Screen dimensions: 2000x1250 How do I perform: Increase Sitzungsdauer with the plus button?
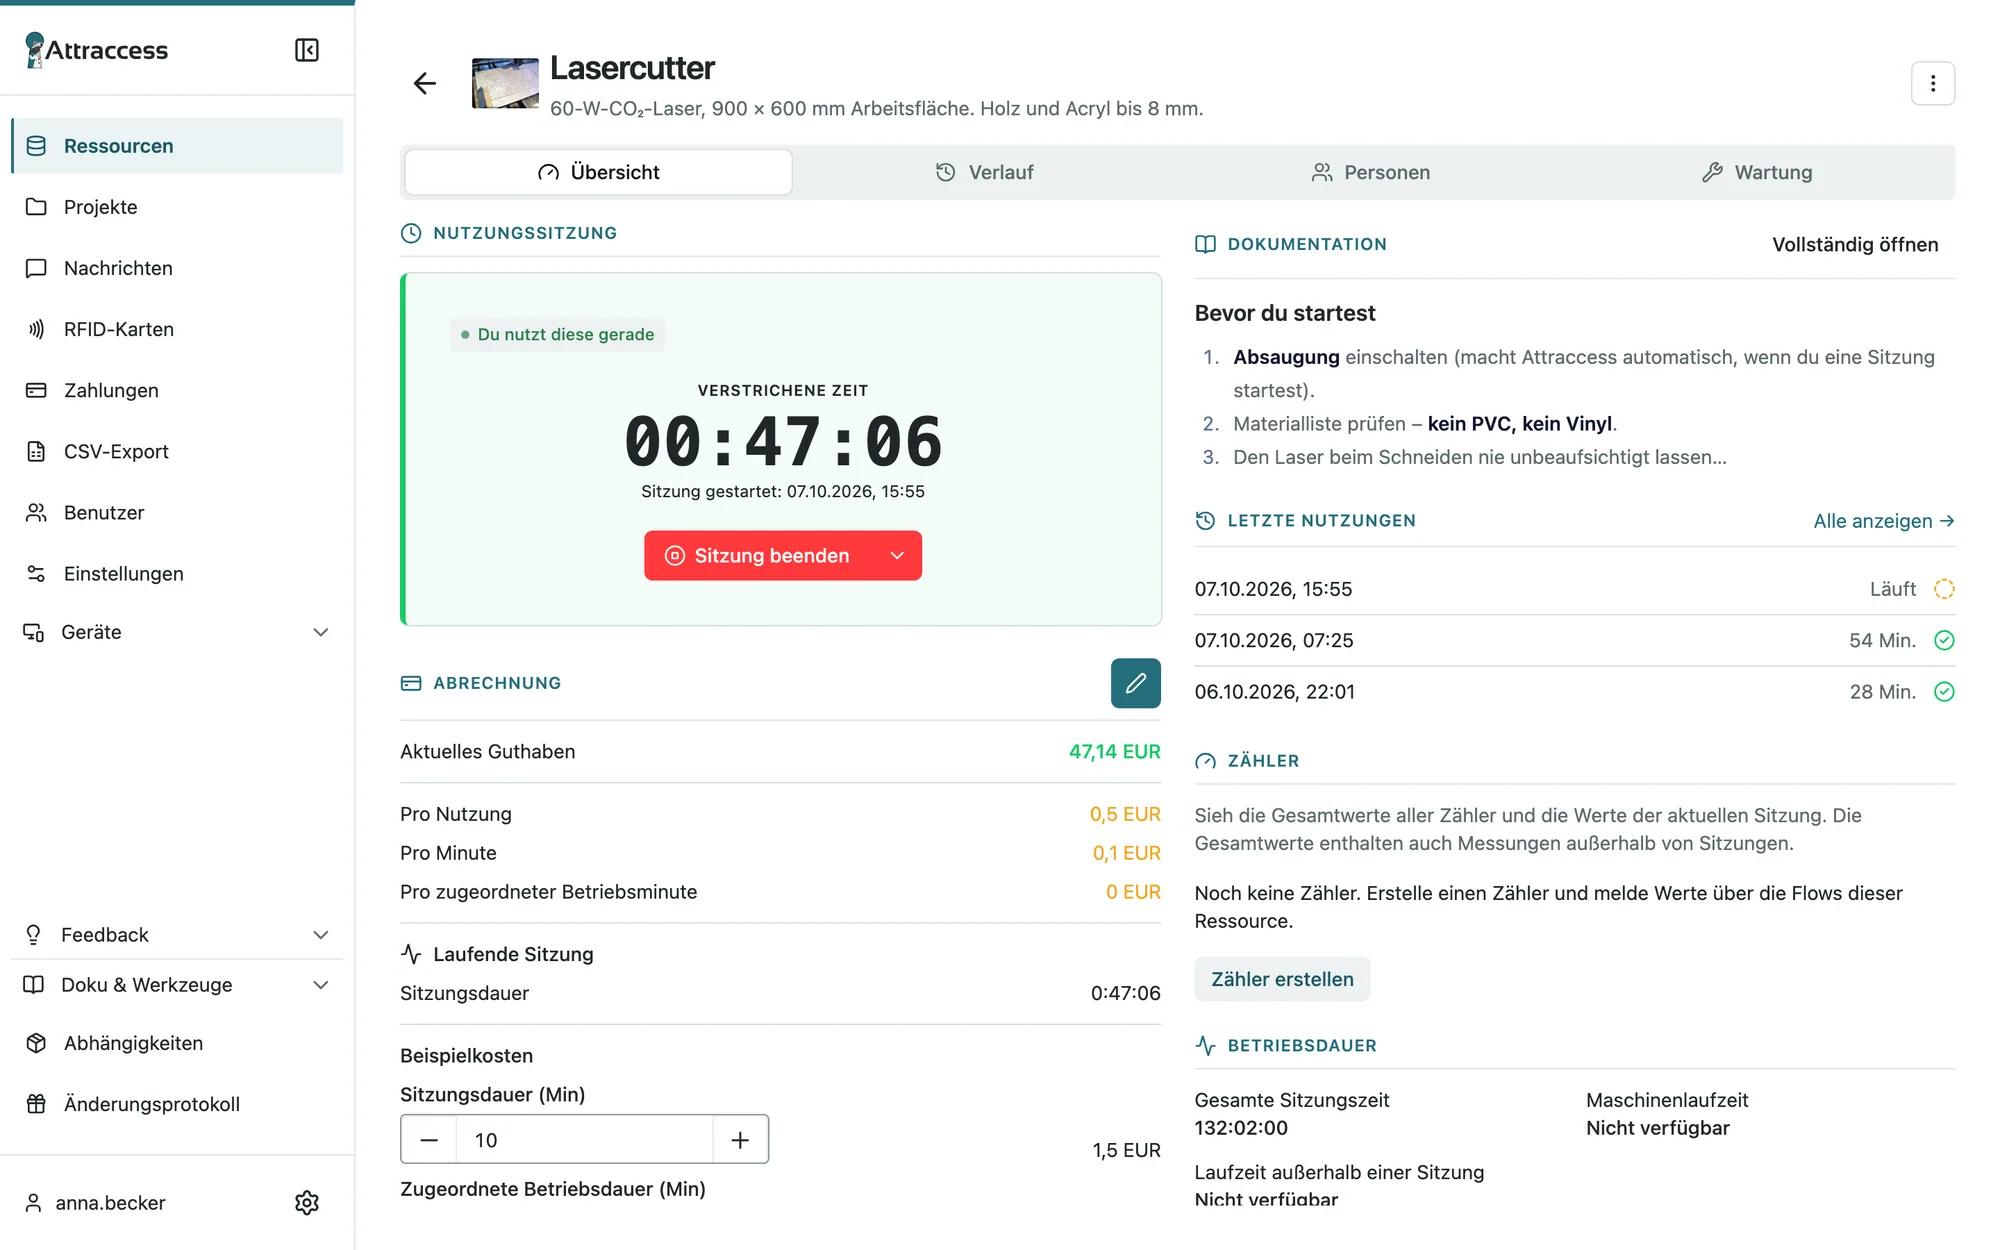point(740,1140)
